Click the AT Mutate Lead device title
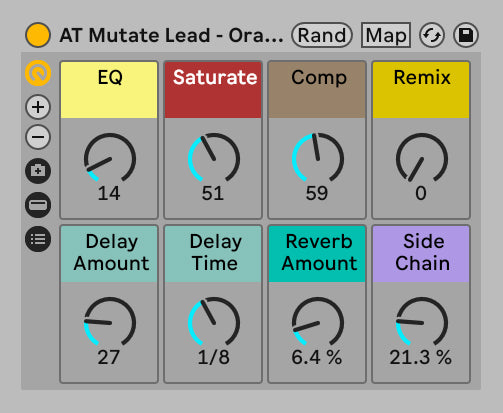This screenshot has height=413, width=503. (171, 35)
